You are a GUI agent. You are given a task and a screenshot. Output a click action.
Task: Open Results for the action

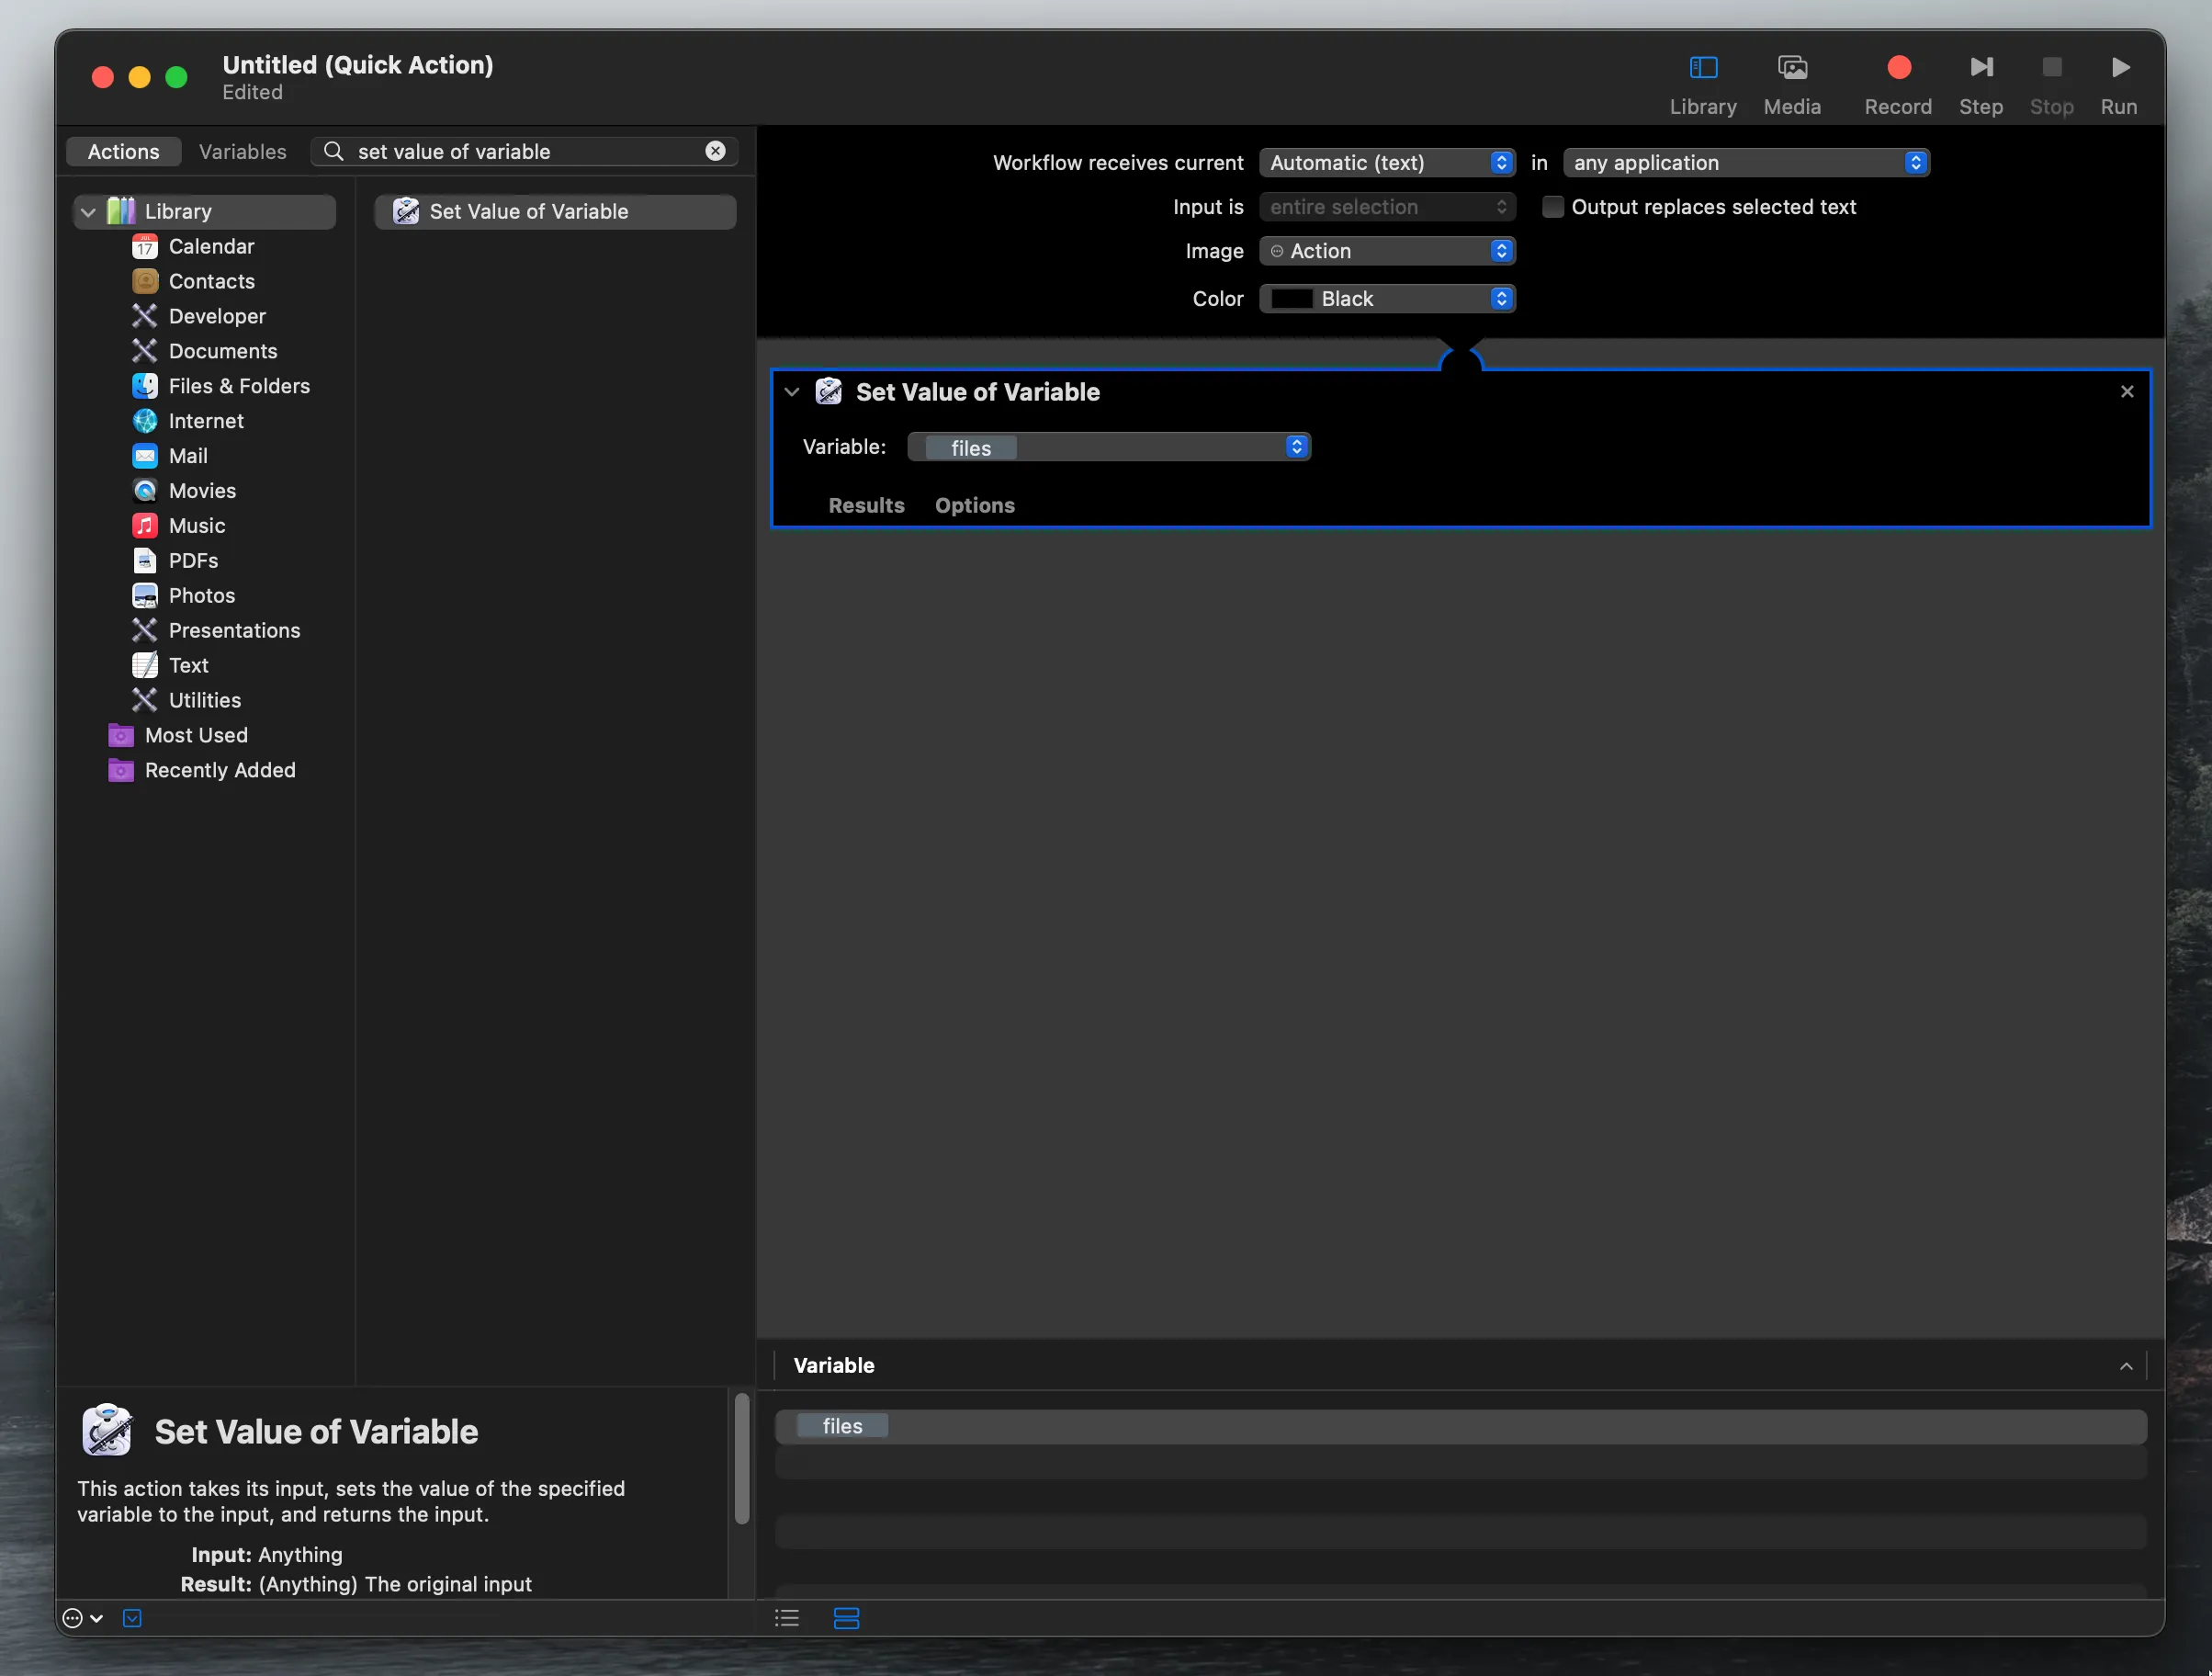tap(866, 506)
